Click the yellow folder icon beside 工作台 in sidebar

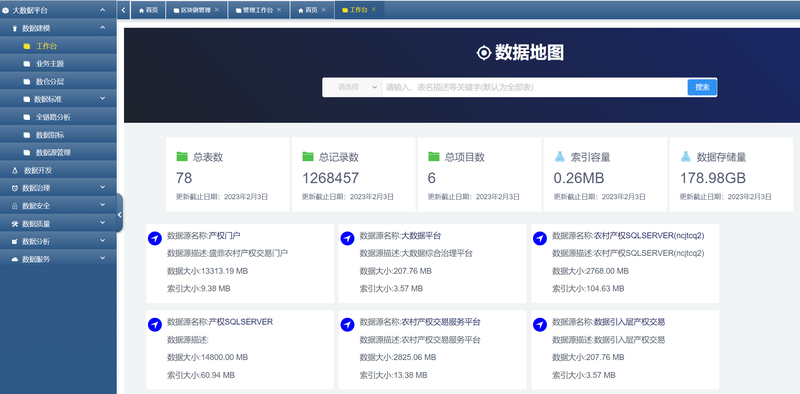(x=27, y=46)
